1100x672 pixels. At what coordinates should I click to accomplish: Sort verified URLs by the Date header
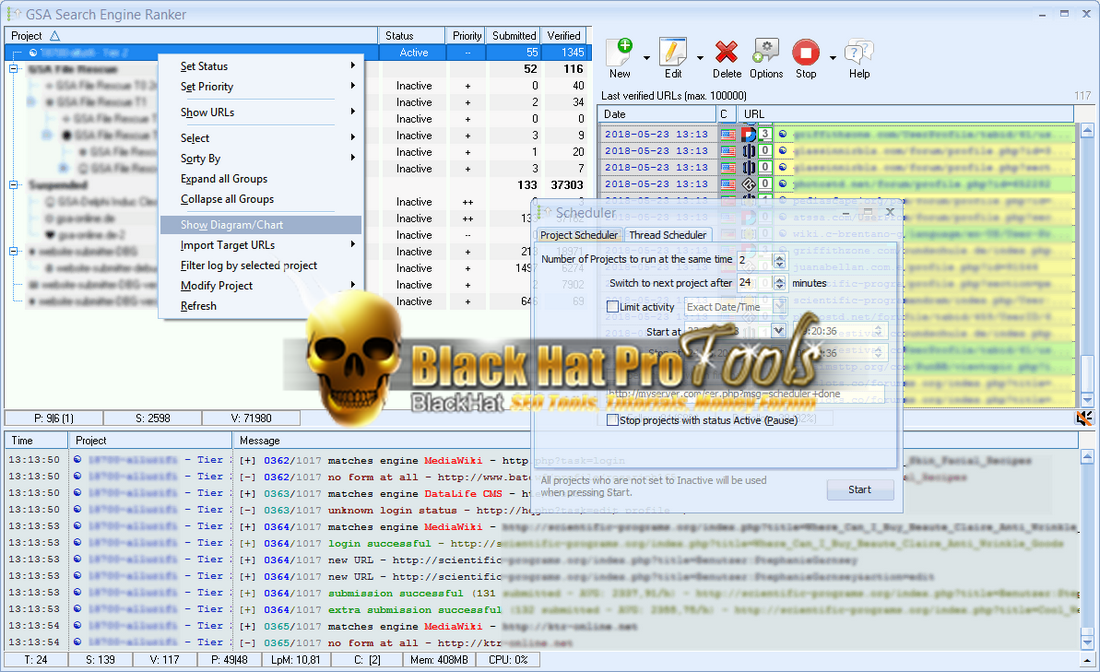coord(657,114)
